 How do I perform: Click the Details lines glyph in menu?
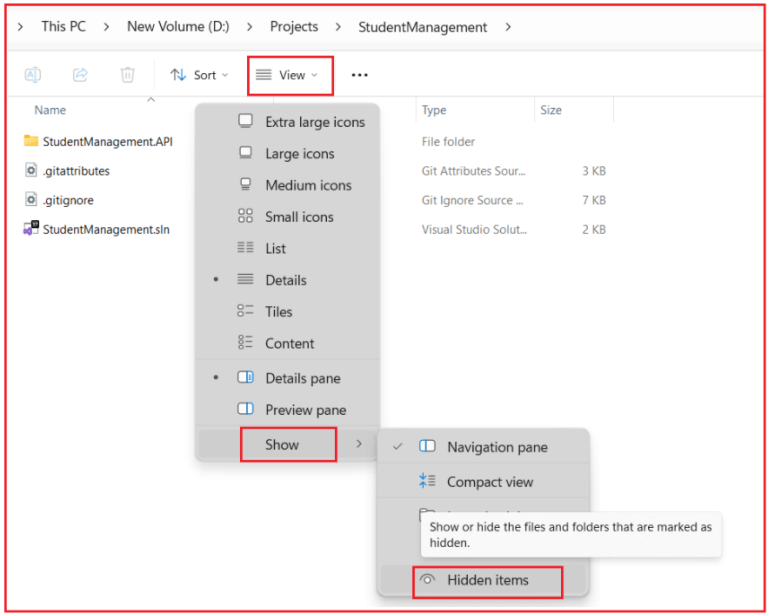pos(245,279)
